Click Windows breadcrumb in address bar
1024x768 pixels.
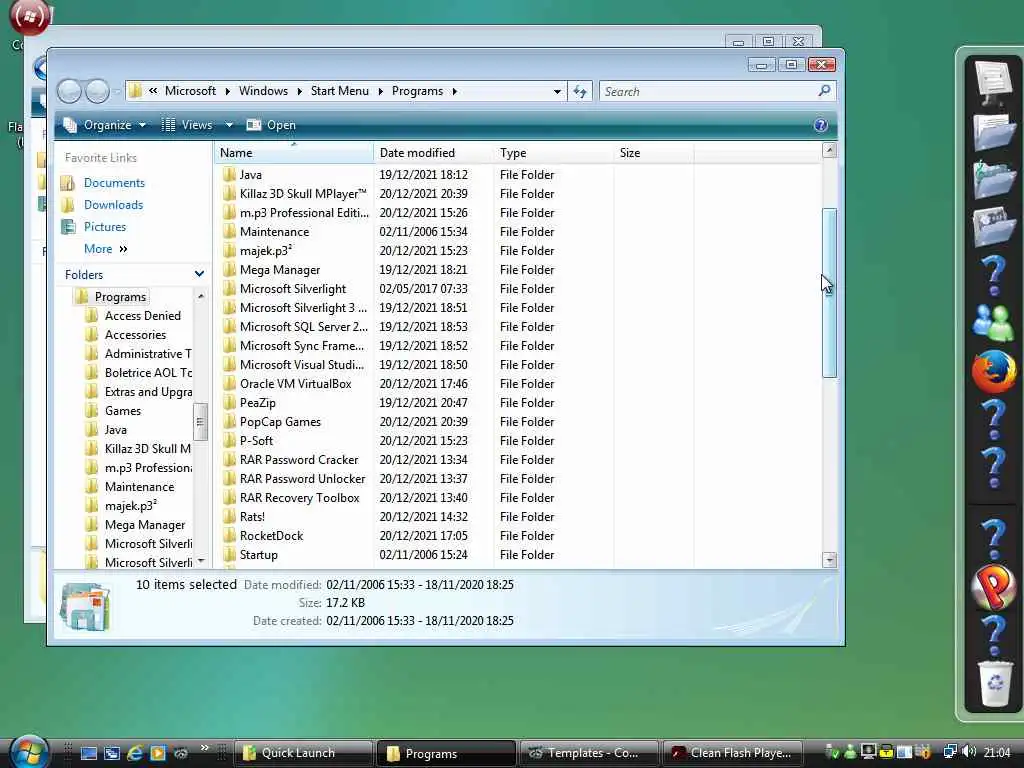pos(263,91)
